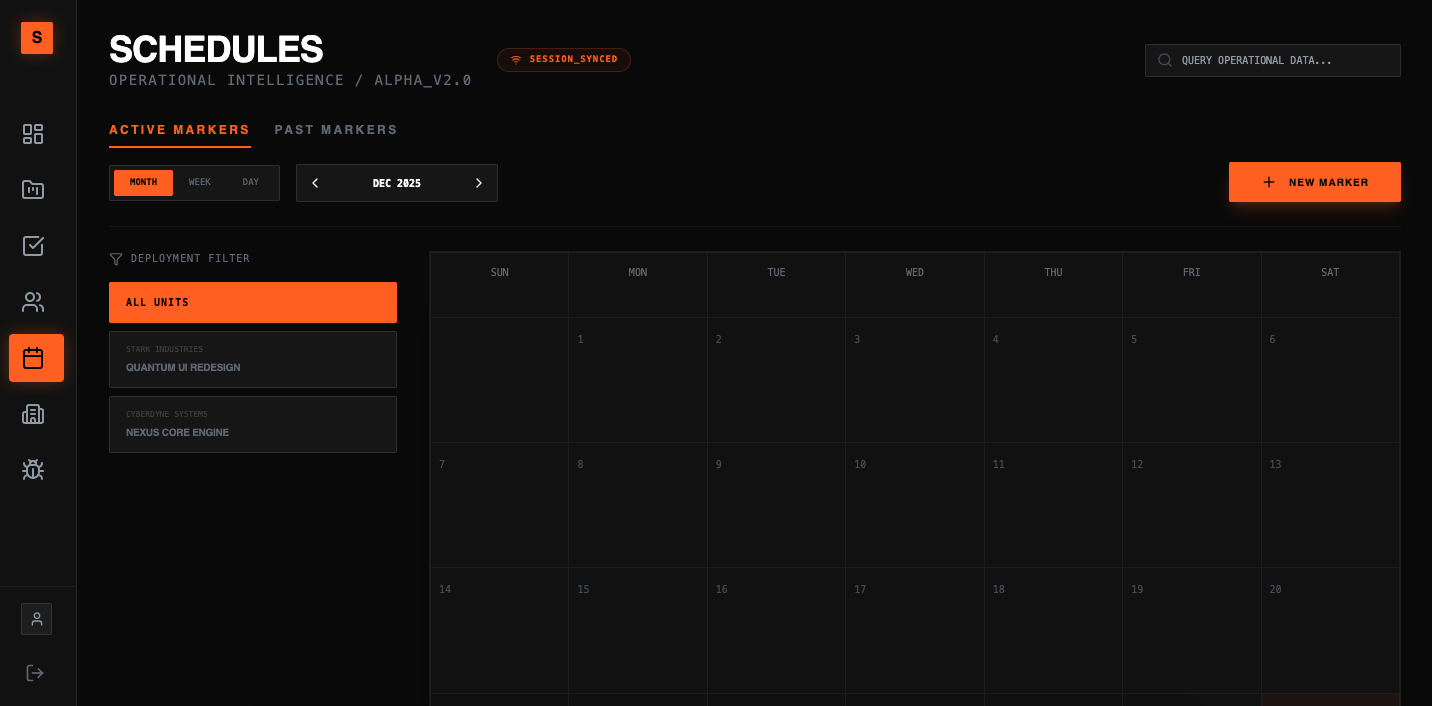Image resolution: width=1432 pixels, height=706 pixels.
Task: Click the Session_Synced status badge
Action: (564, 60)
